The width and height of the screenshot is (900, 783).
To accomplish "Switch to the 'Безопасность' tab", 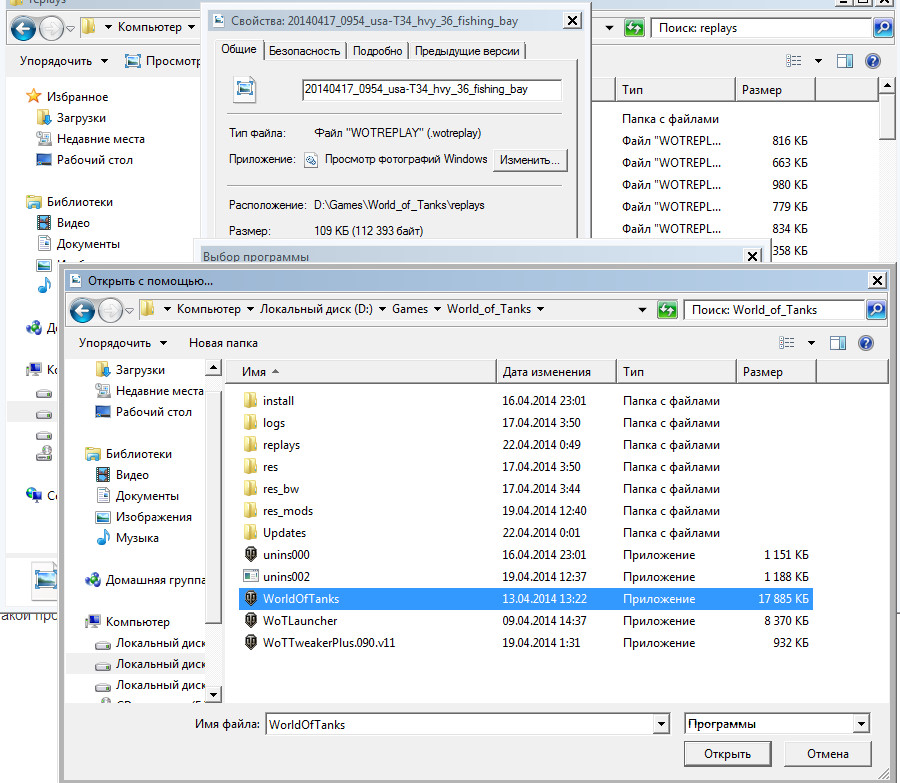I will (304, 51).
